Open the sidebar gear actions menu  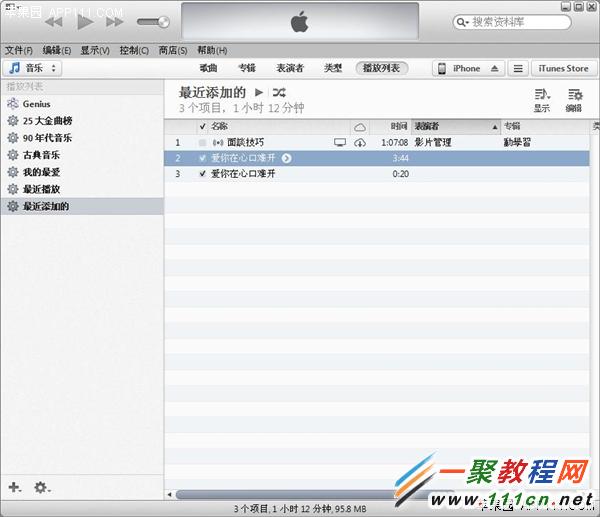pos(42,488)
